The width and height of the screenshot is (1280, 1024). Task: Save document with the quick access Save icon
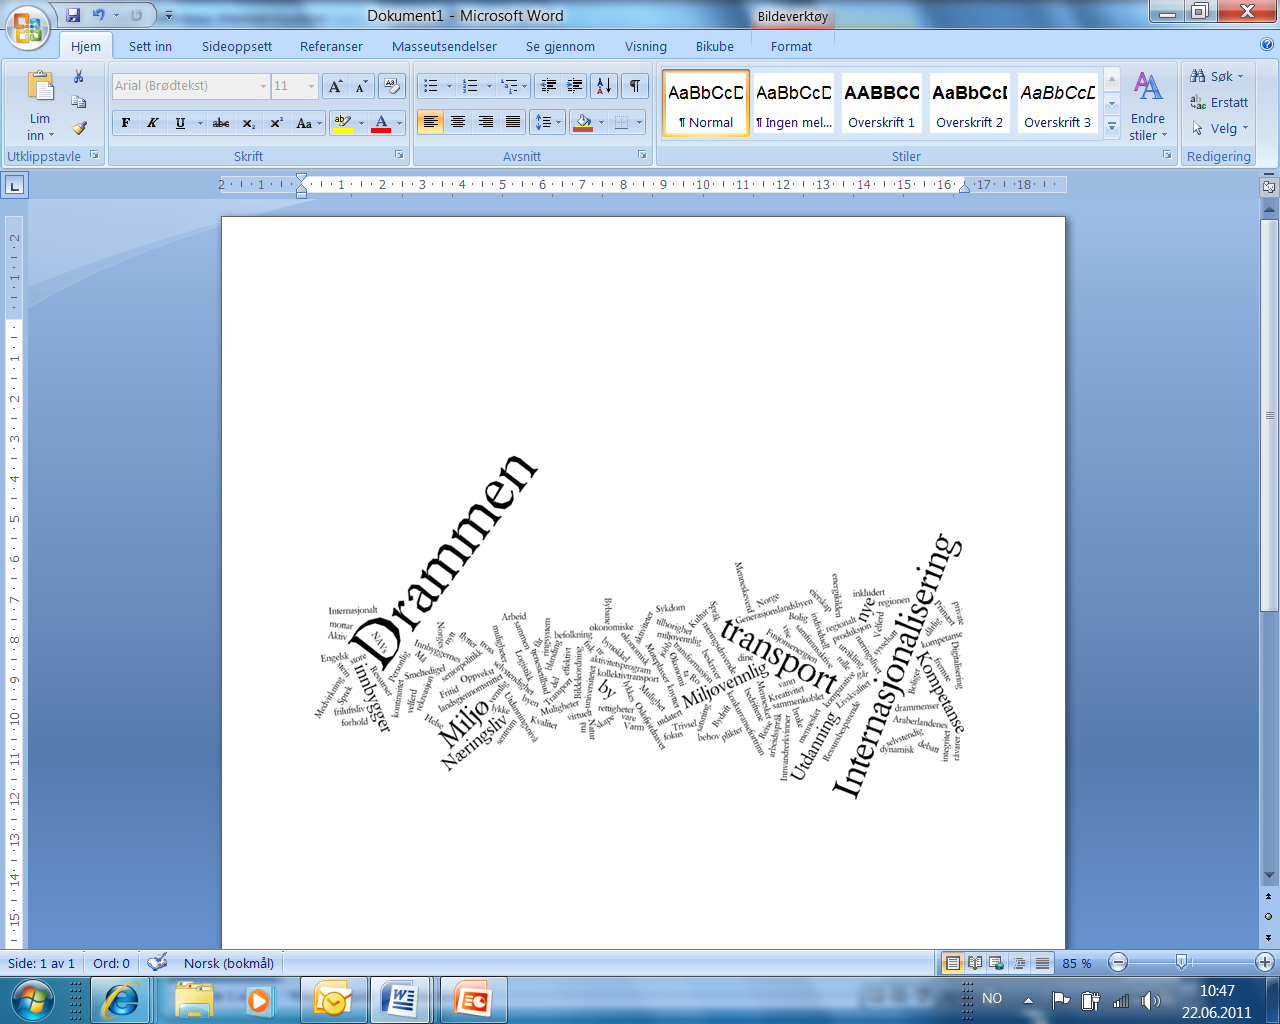73,15
